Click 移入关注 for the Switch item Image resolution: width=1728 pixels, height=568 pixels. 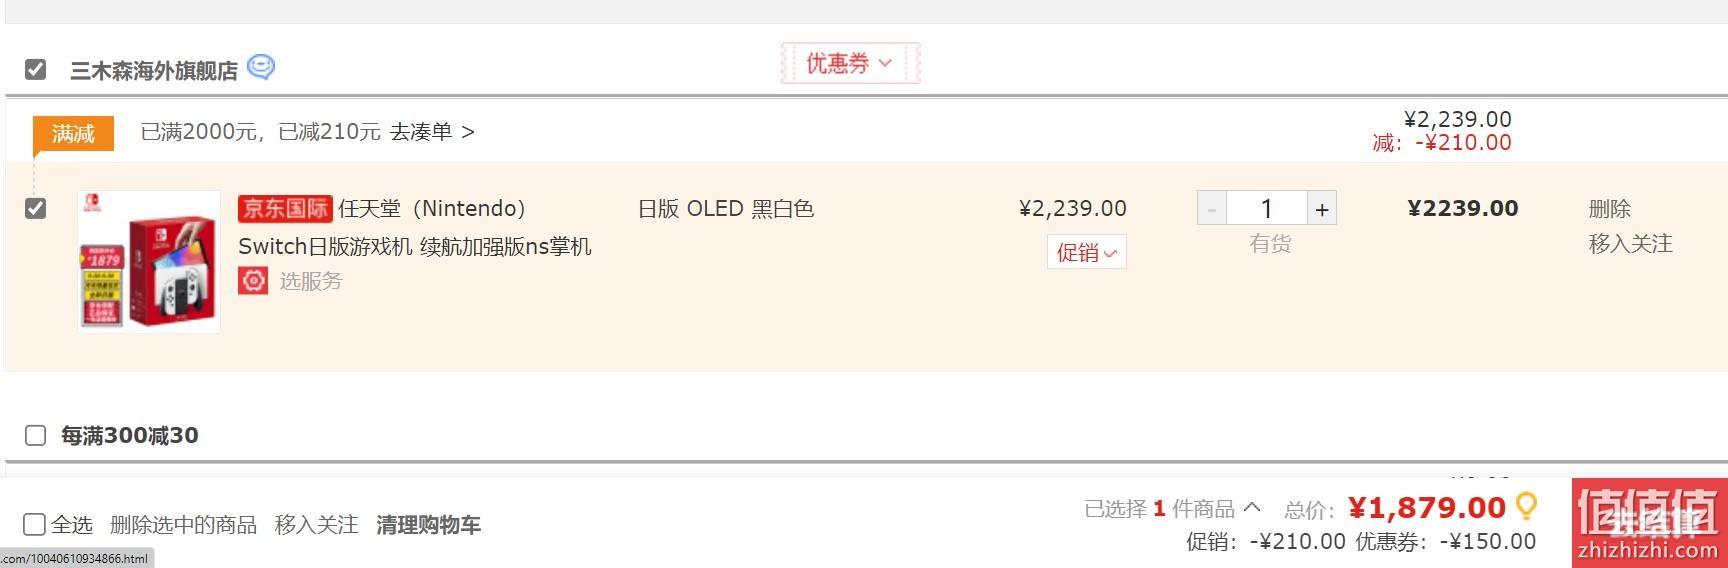point(1630,244)
